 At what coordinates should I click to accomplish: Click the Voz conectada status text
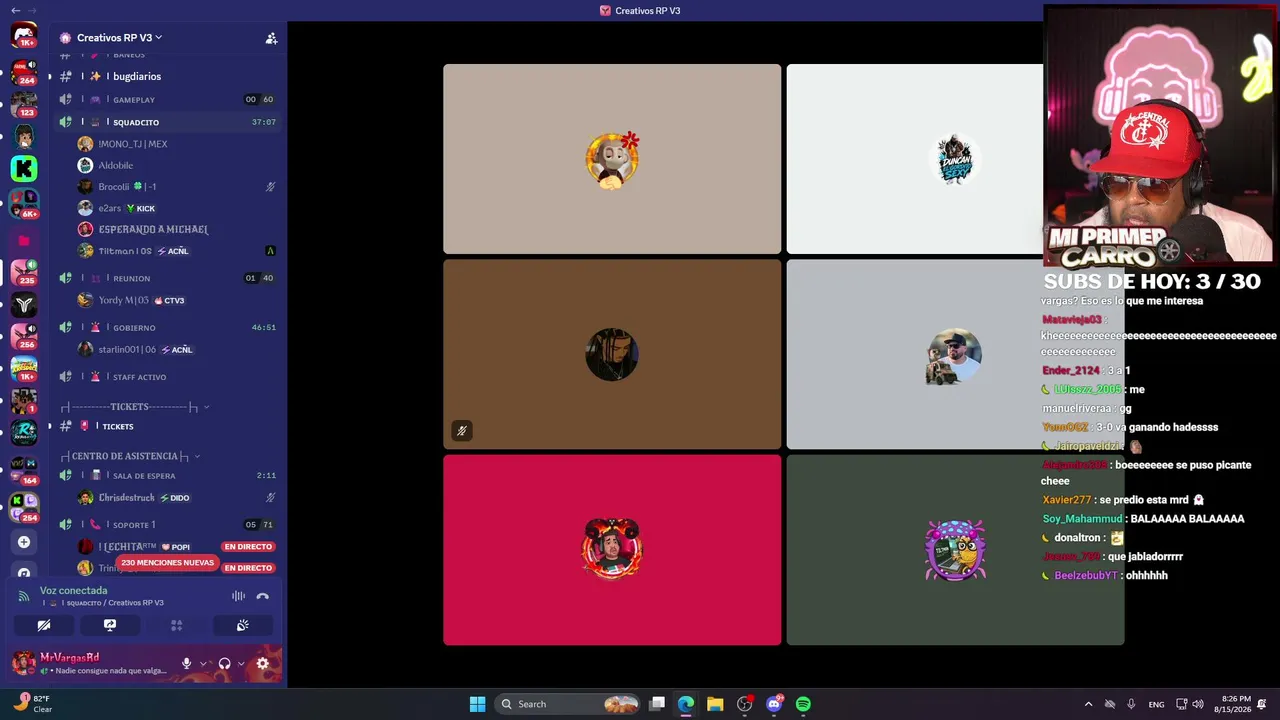click(73, 590)
